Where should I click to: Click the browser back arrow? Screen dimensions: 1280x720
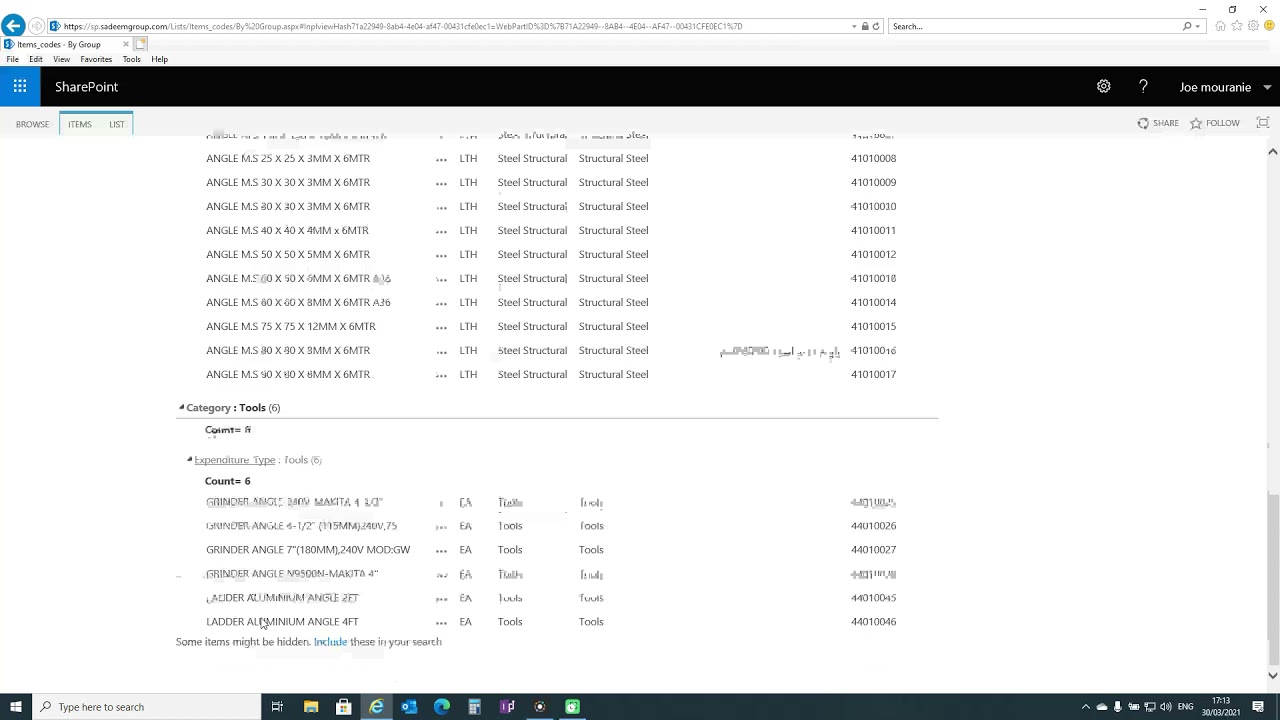13,26
